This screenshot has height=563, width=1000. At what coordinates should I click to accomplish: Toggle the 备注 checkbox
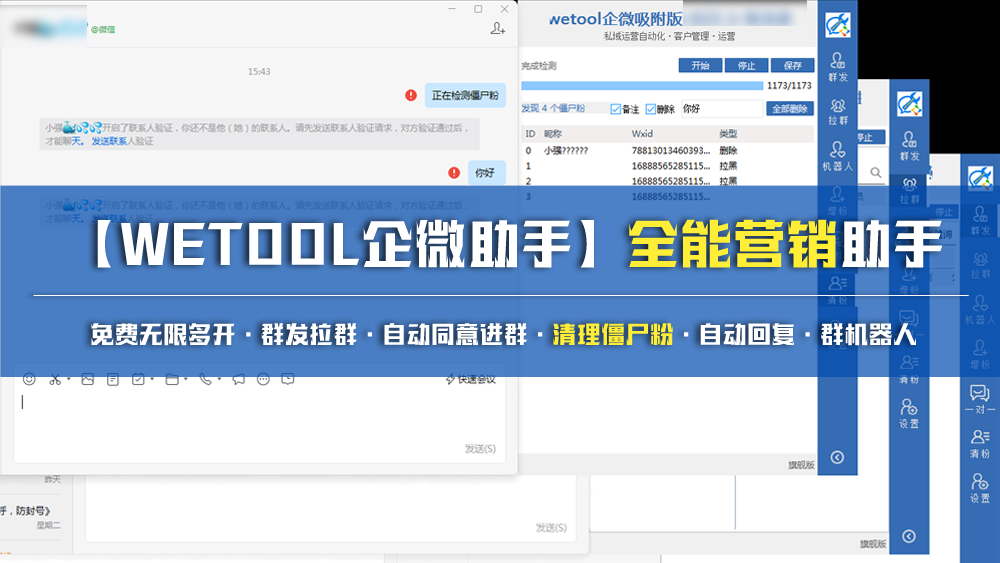616,109
